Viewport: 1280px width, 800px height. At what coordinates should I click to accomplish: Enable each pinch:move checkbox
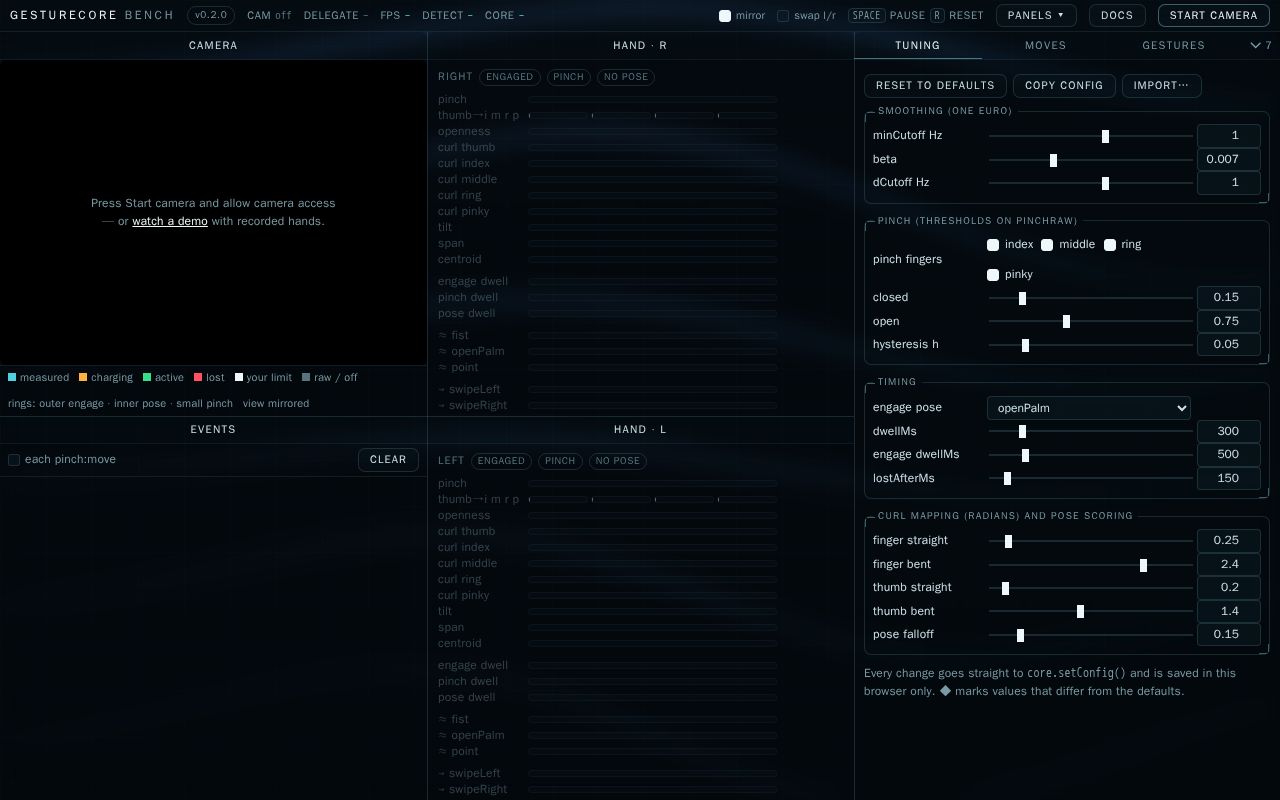[14, 460]
